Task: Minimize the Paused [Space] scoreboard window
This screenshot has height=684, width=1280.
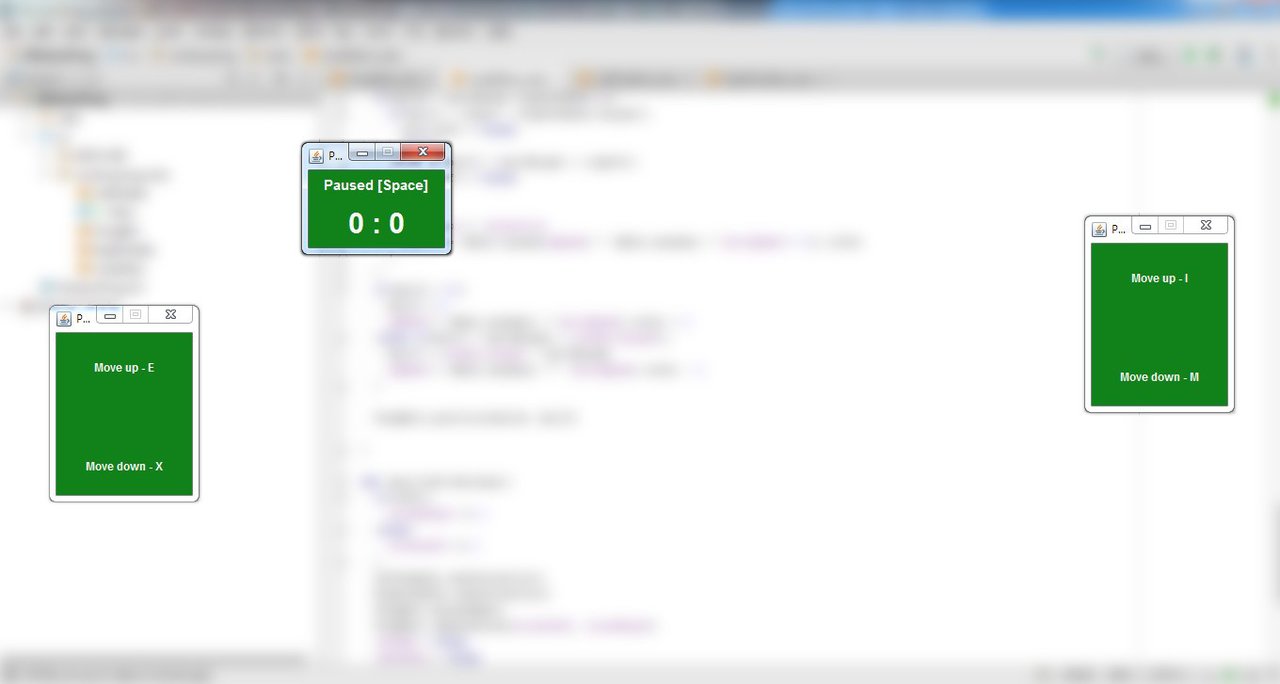Action: [362, 152]
